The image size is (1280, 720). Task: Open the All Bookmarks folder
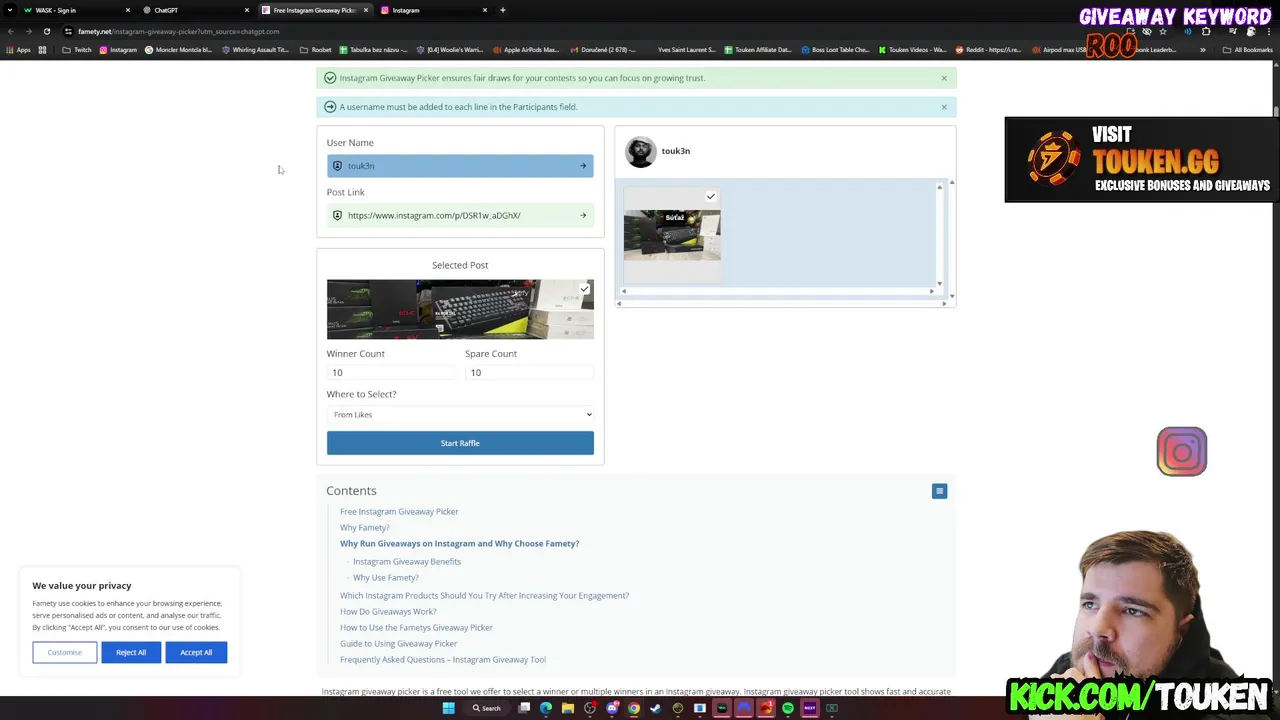point(1247,50)
